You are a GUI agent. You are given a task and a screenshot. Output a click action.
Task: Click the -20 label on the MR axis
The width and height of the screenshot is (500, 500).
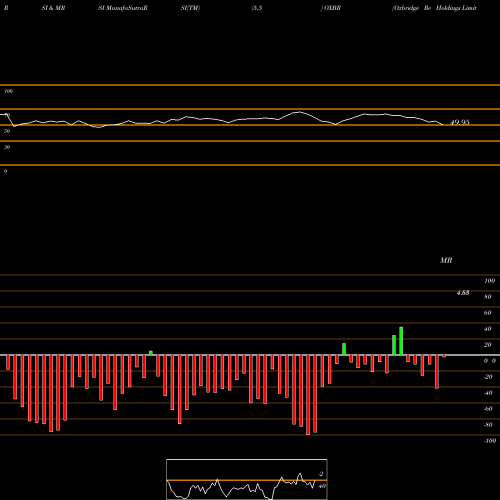[x=488, y=377]
